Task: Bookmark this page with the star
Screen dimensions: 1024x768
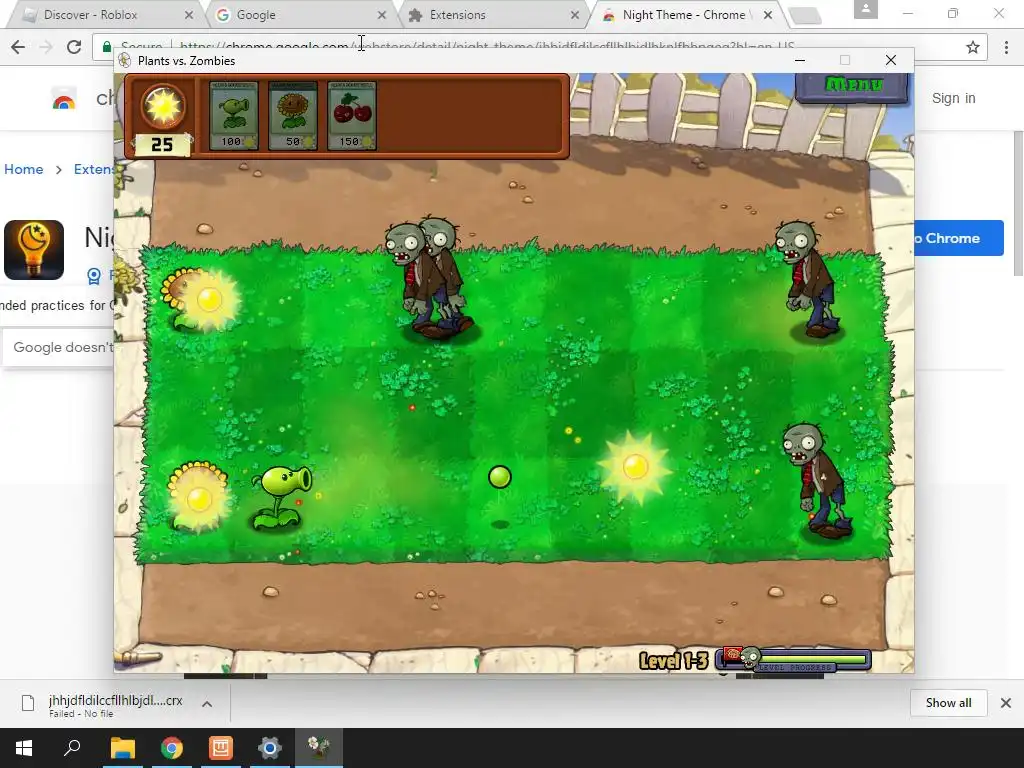Action: [973, 47]
